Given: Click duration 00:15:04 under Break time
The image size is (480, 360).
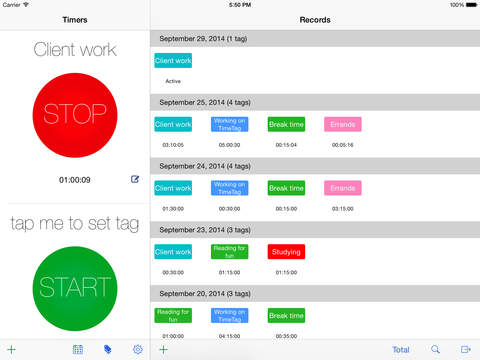Looking at the screenshot, I should (x=286, y=145).
